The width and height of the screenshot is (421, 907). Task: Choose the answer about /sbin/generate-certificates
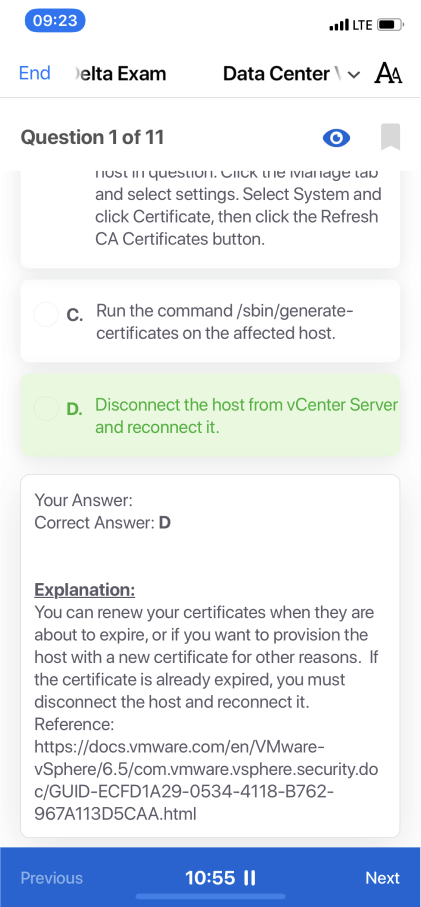(x=210, y=322)
